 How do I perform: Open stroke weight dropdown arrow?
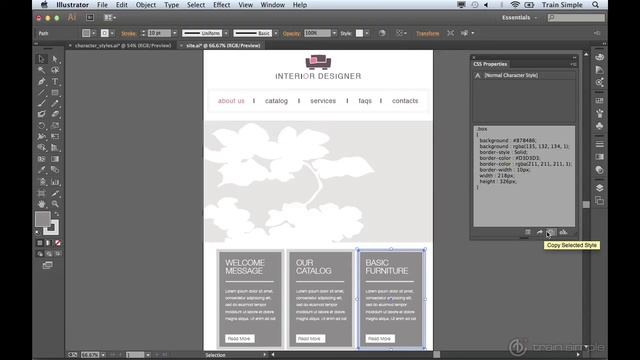[x=175, y=33]
